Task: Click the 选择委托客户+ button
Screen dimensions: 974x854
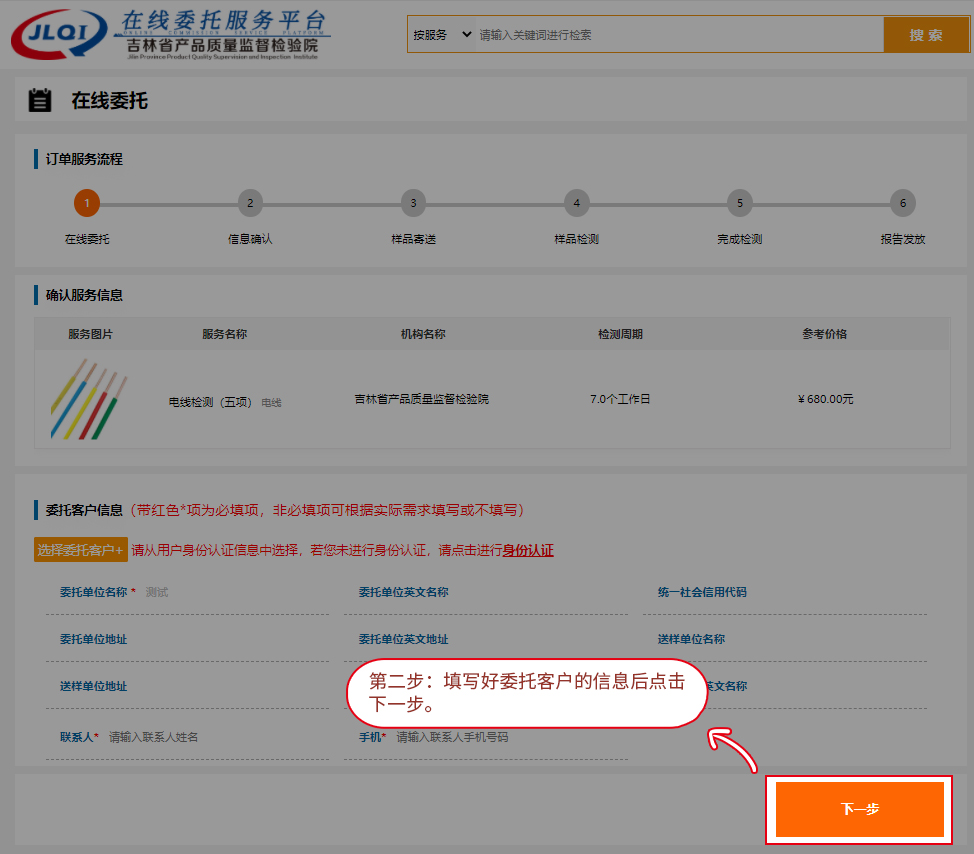Action: (x=80, y=550)
